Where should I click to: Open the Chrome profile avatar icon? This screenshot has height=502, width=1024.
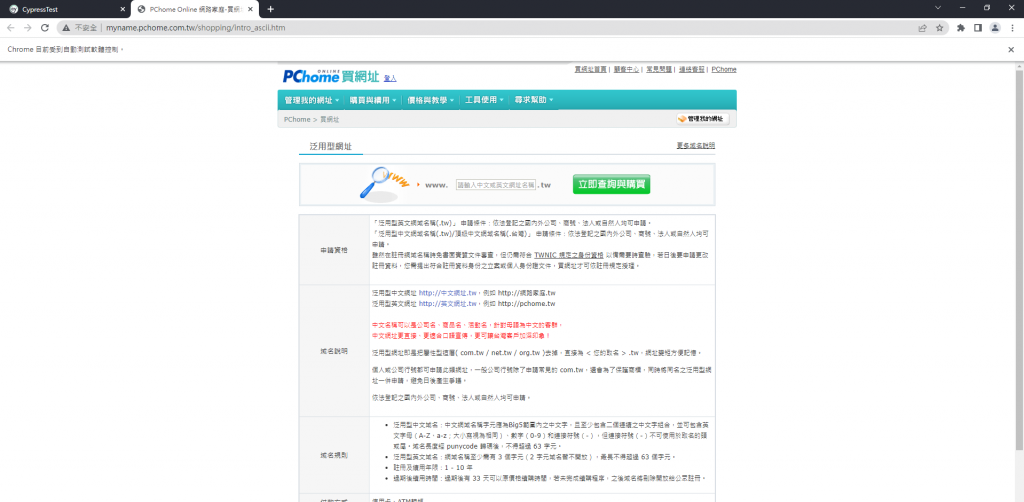click(x=995, y=28)
